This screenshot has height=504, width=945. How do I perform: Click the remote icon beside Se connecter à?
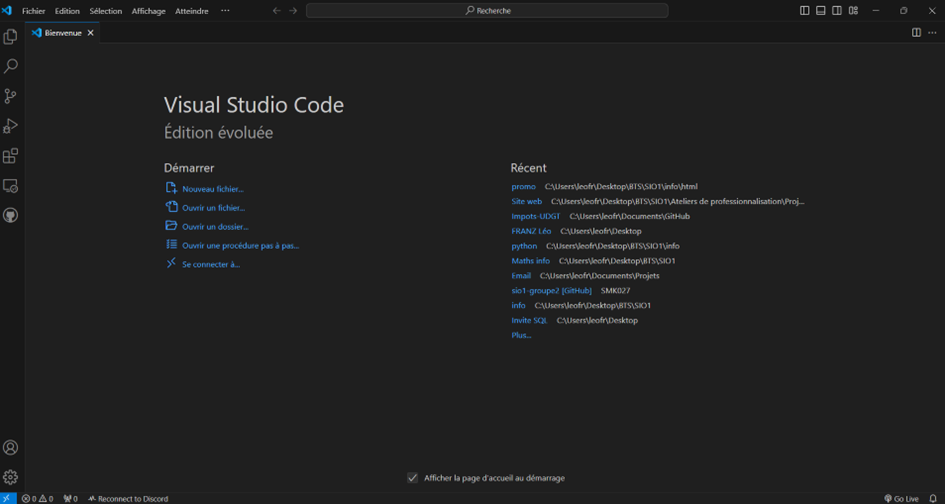coord(171,263)
